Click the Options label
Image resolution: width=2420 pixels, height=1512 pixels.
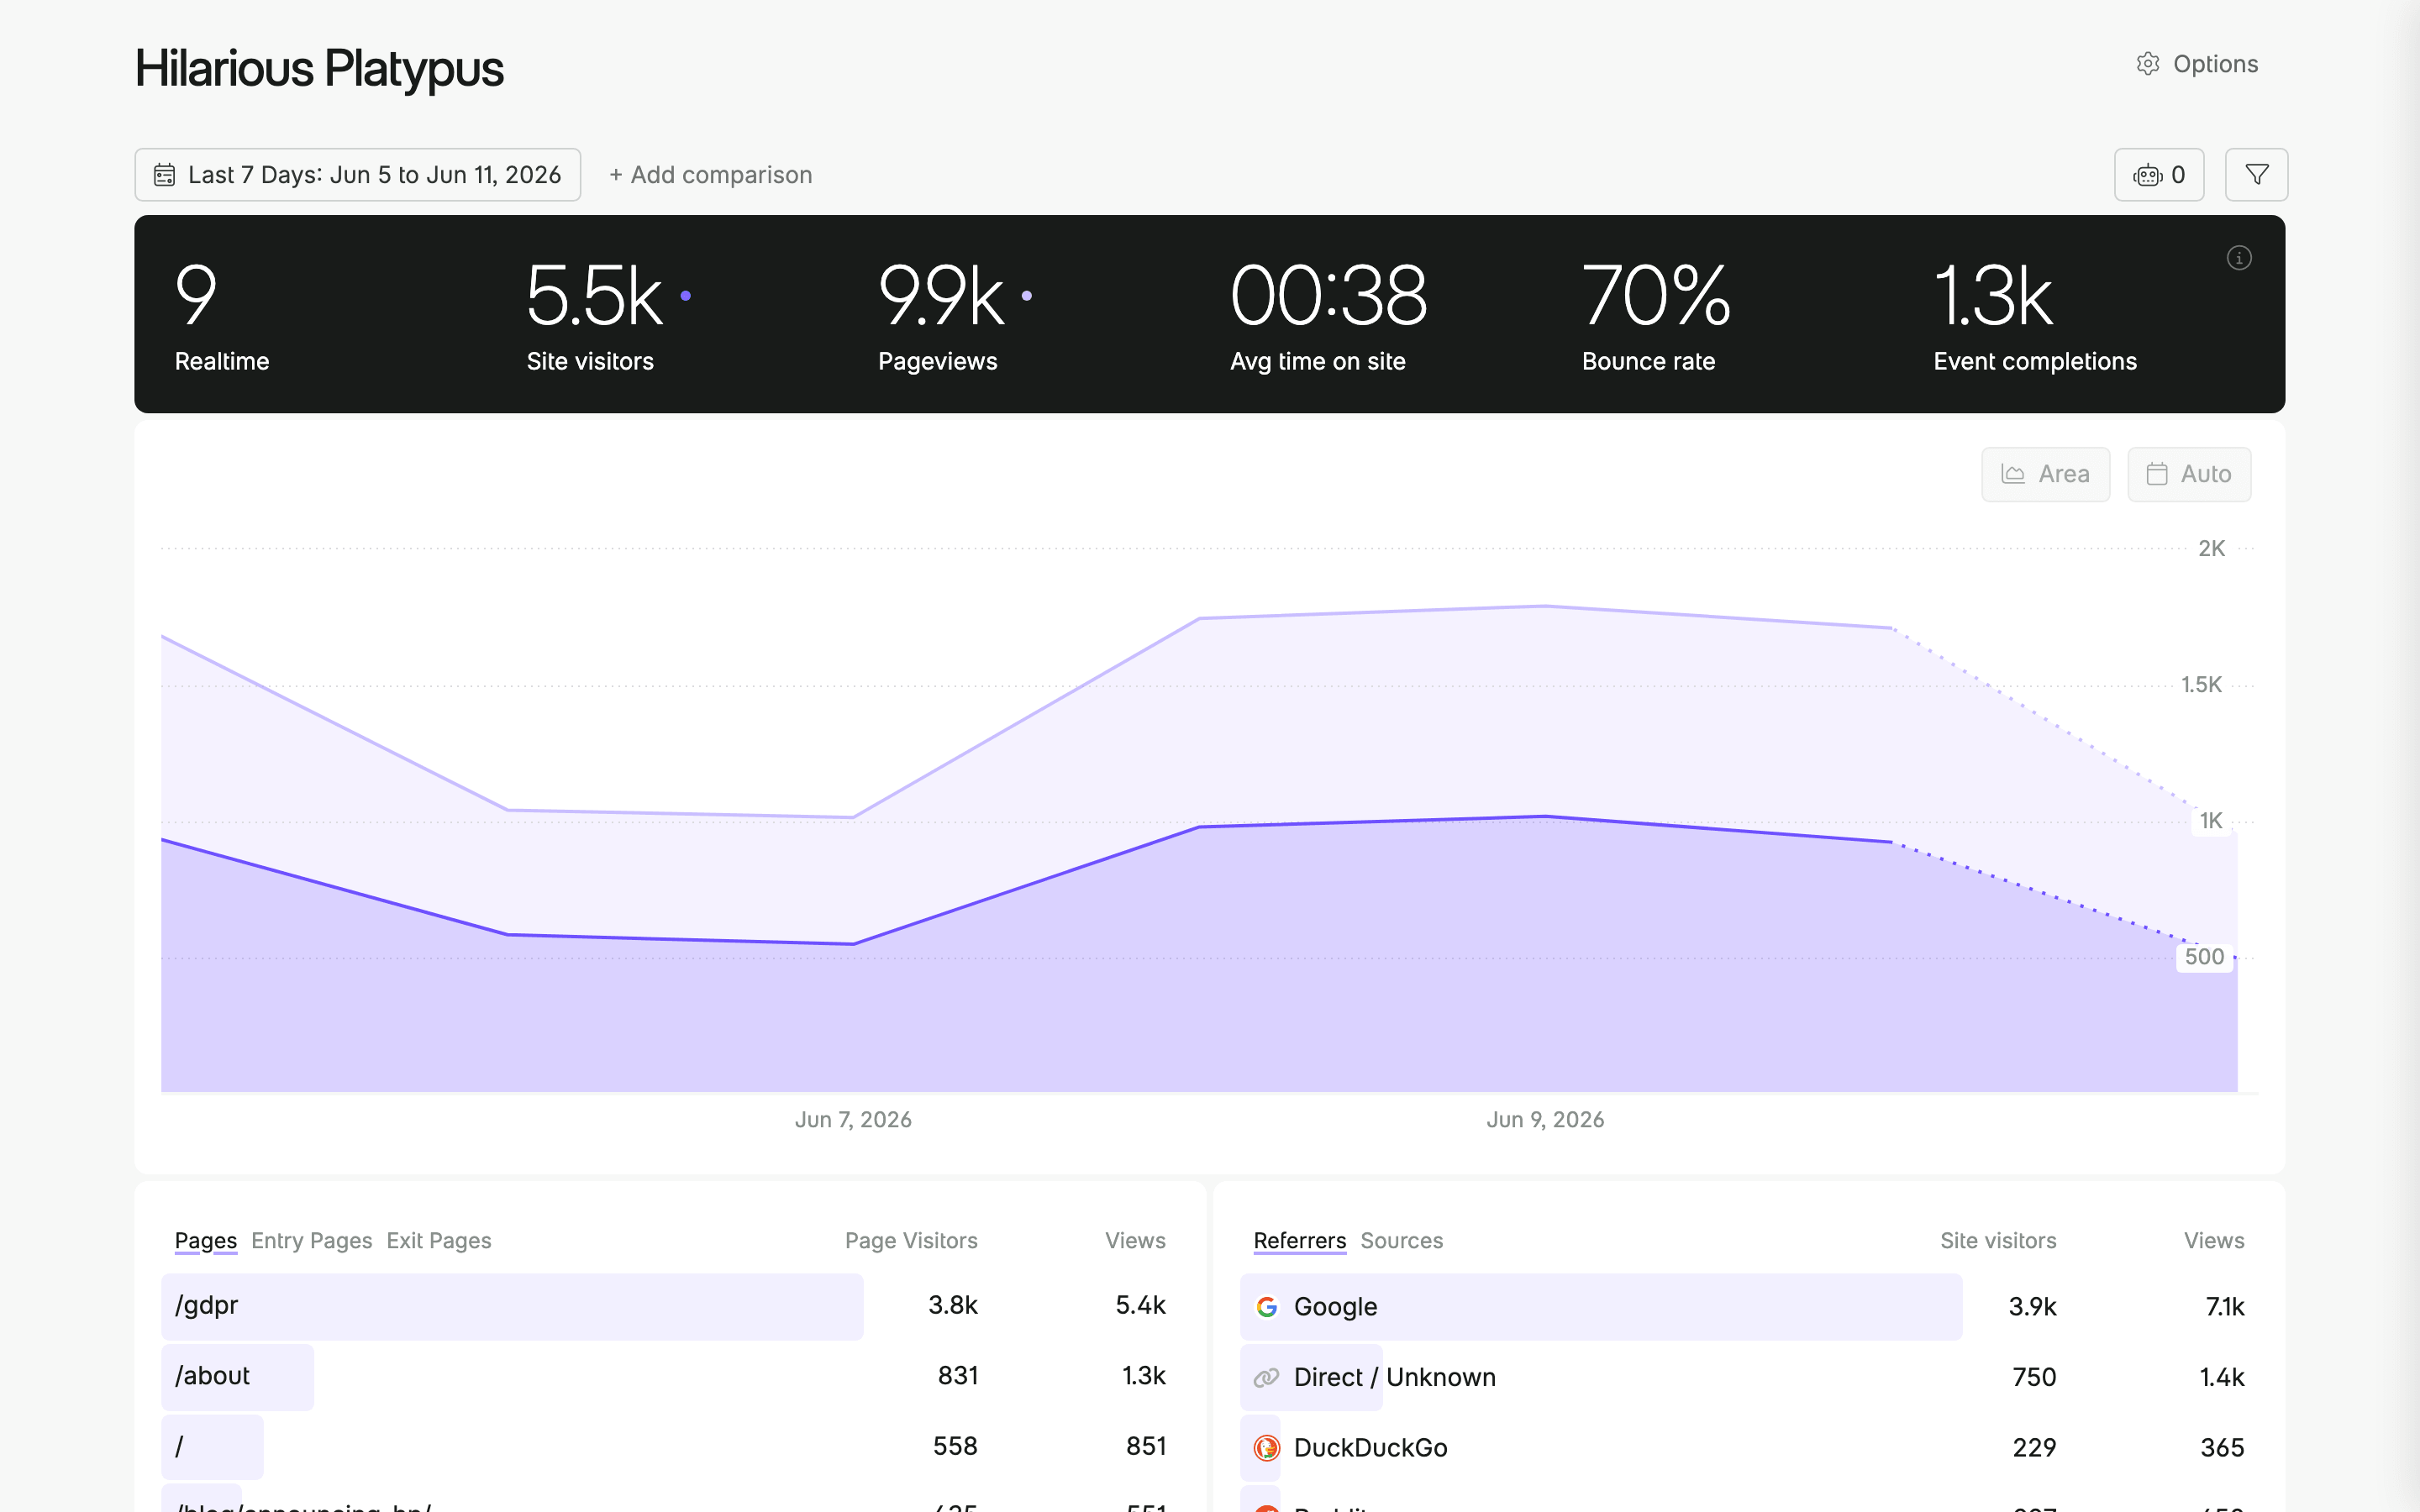pos(2215,64)
